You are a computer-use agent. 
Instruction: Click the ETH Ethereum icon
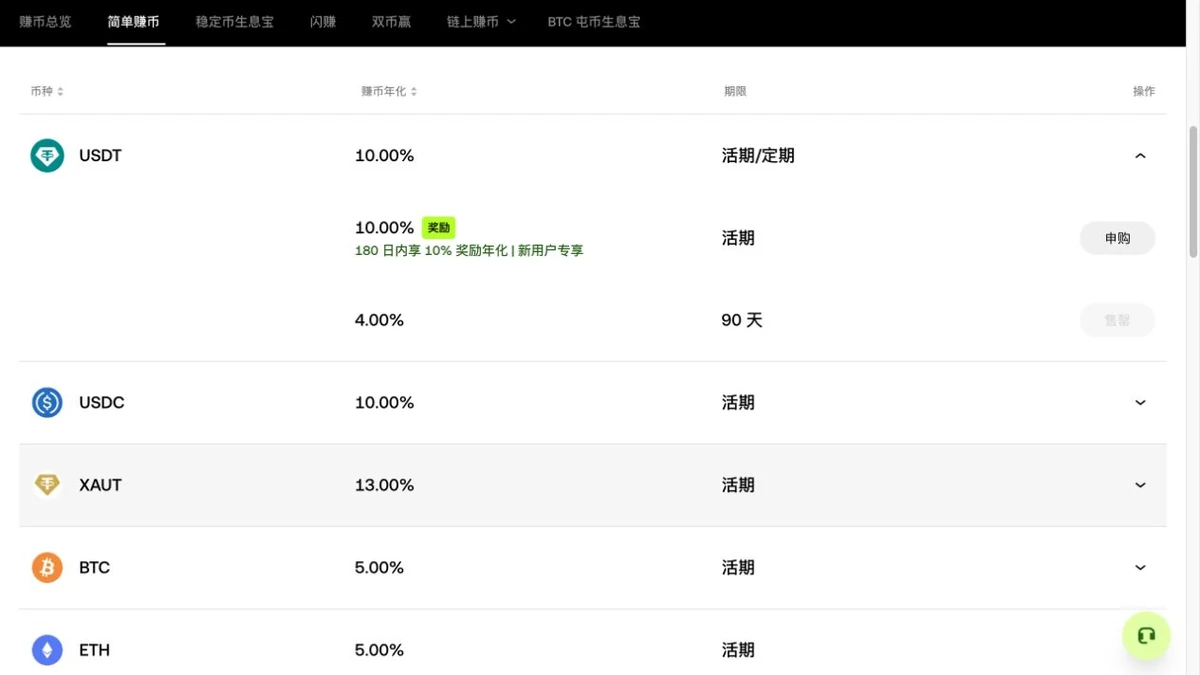point(47,650)
